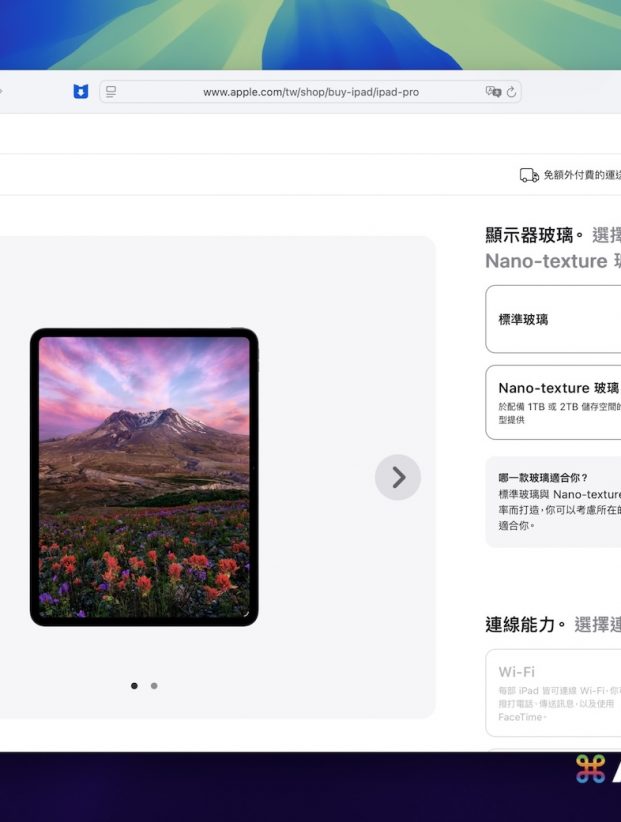Click the iPad Pro product image

point(144,477)
